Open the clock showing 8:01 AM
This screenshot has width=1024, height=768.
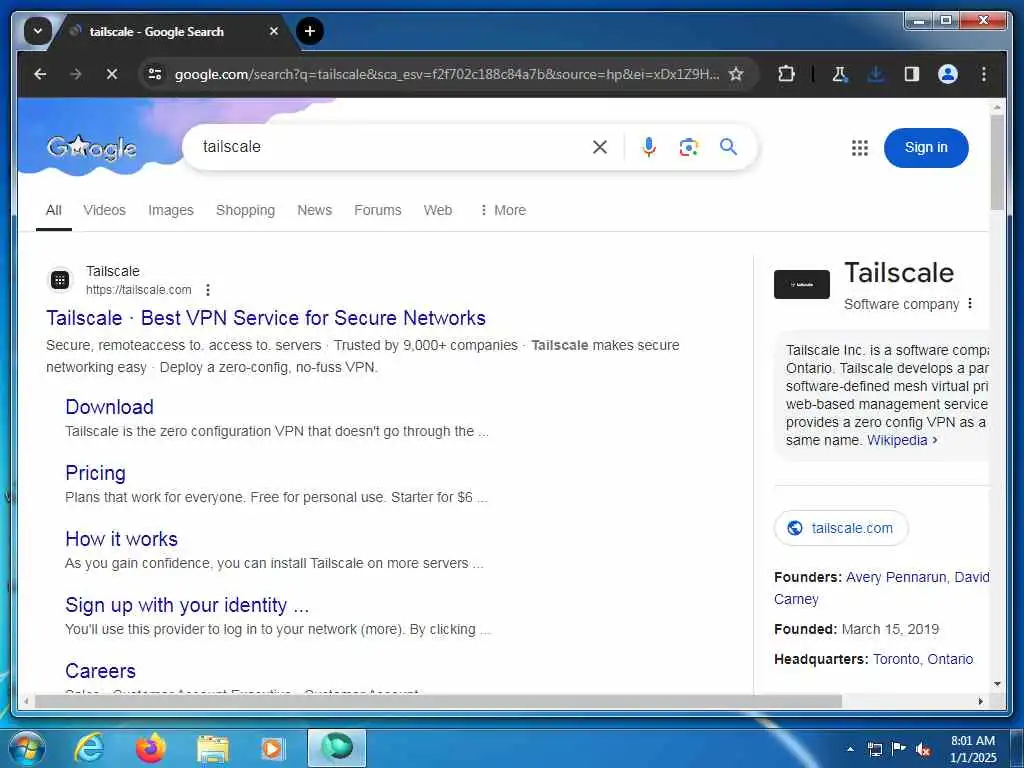point(973,749)
